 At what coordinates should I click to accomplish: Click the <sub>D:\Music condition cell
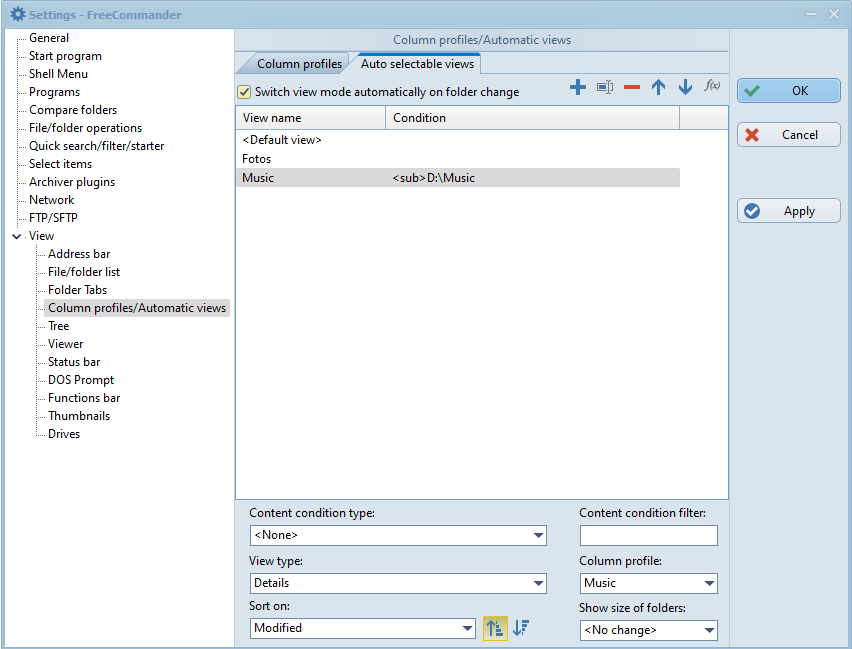[x=434, y=178]
